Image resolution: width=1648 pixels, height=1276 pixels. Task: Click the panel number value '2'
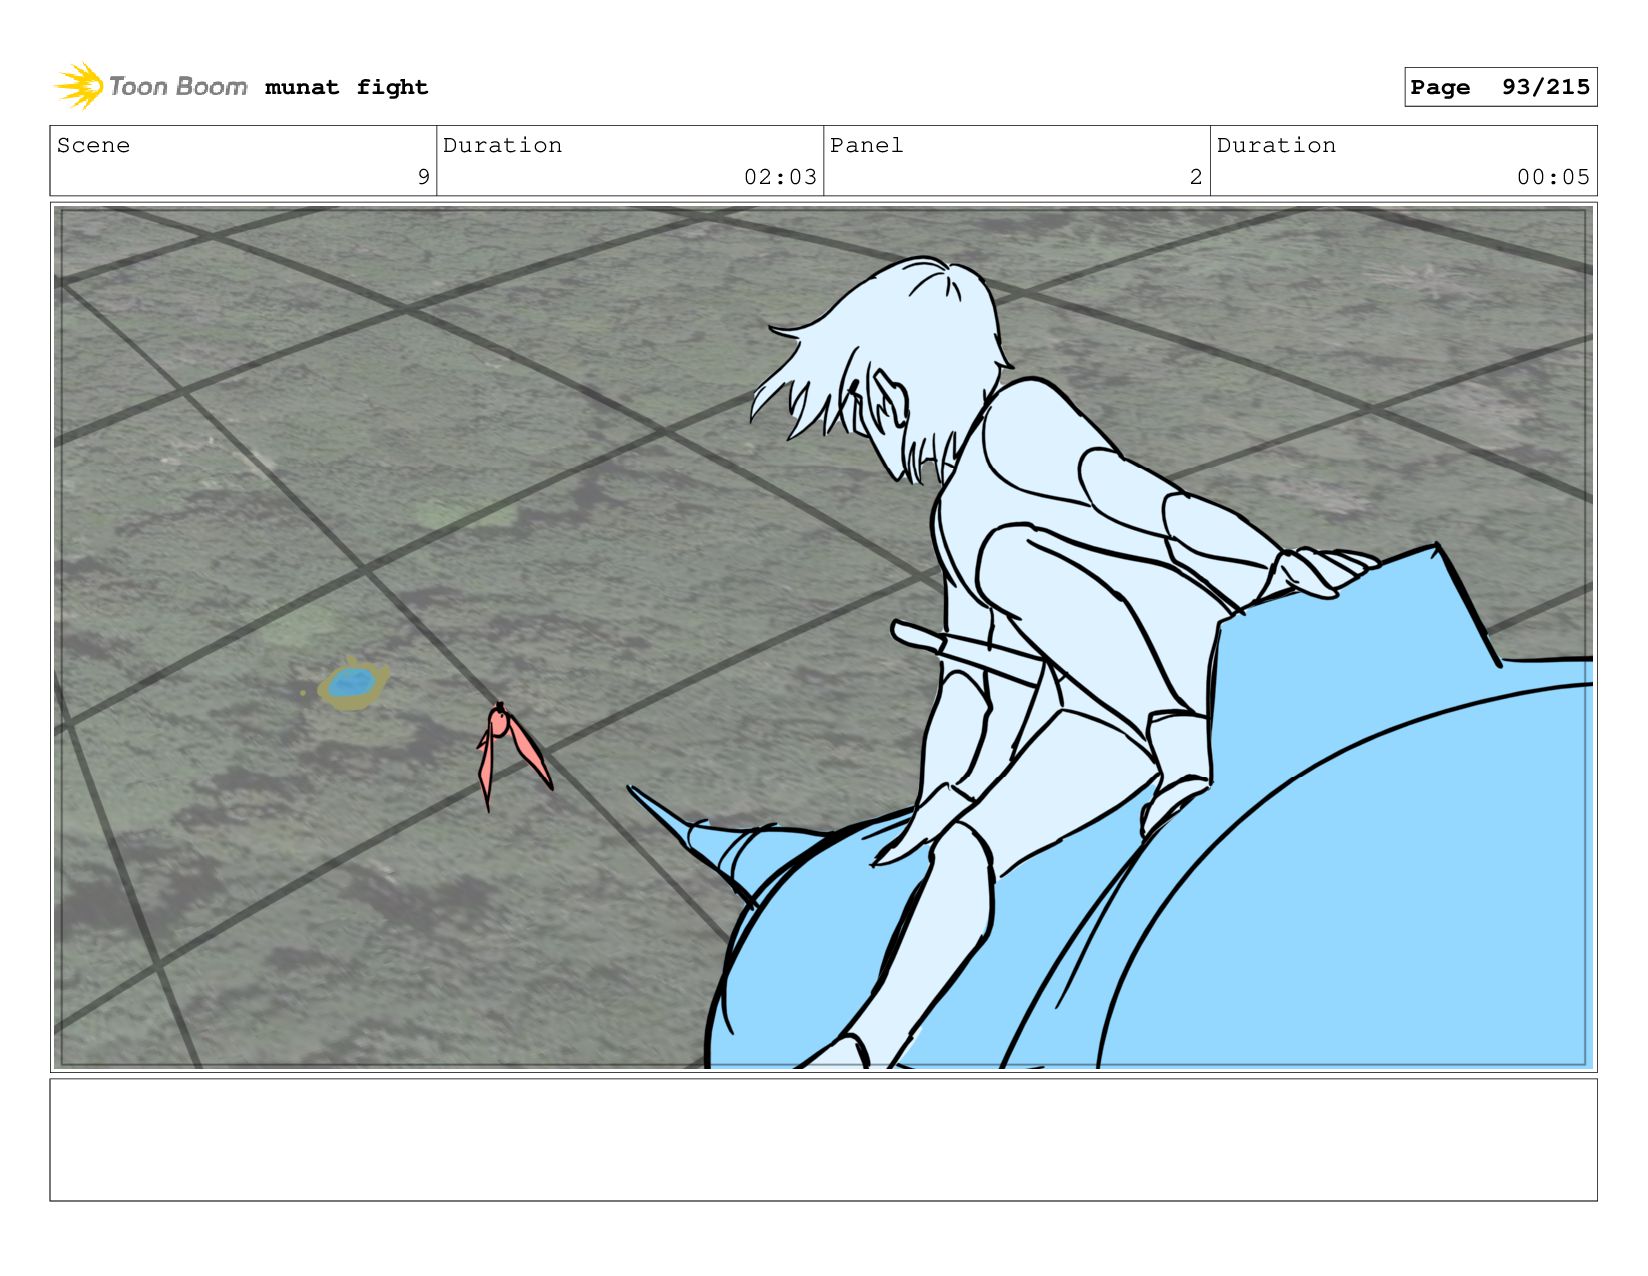coord(1196,177)
